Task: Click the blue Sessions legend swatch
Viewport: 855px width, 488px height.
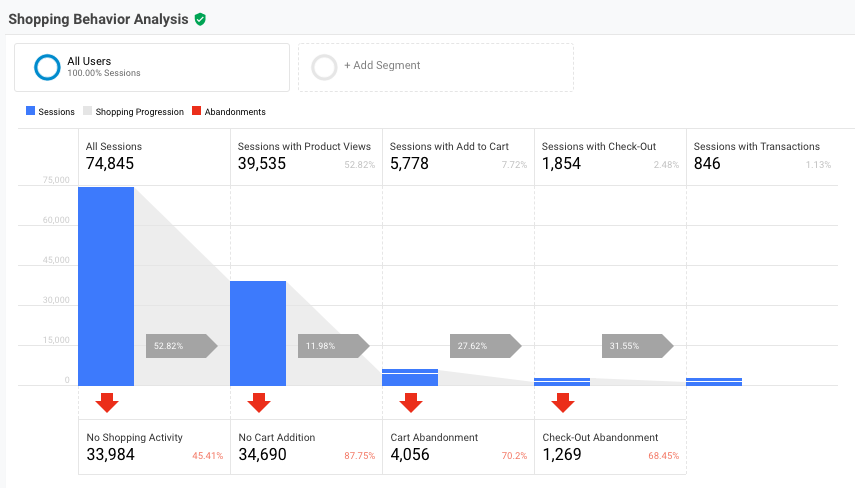Action: [x=30, y=112]
